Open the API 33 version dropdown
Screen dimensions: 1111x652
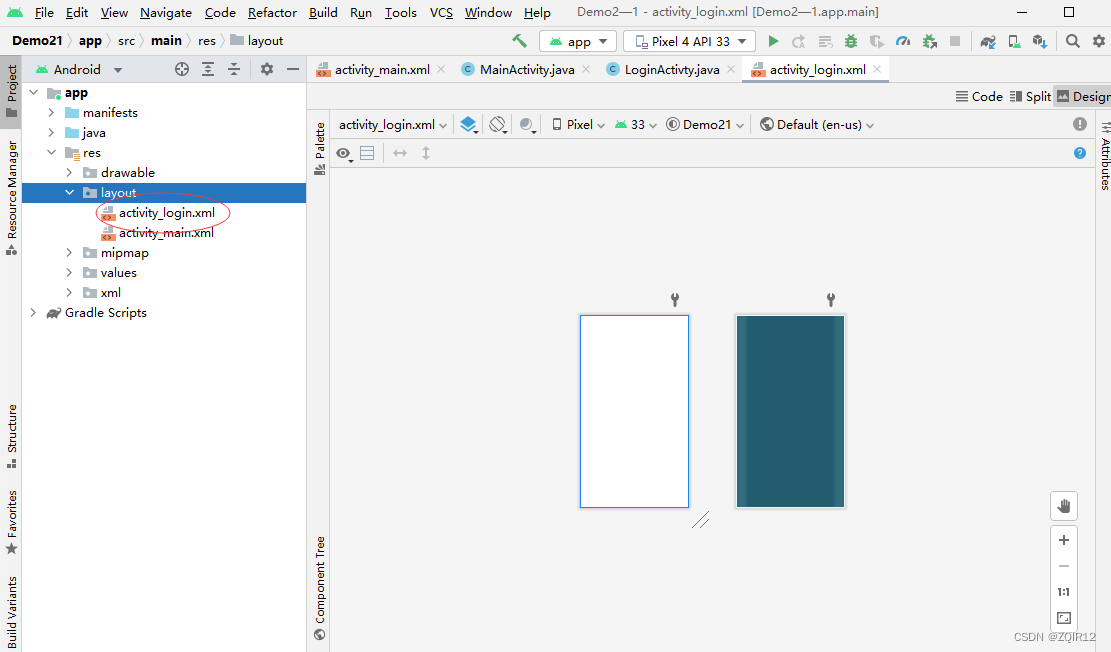(x=636, y=125)
